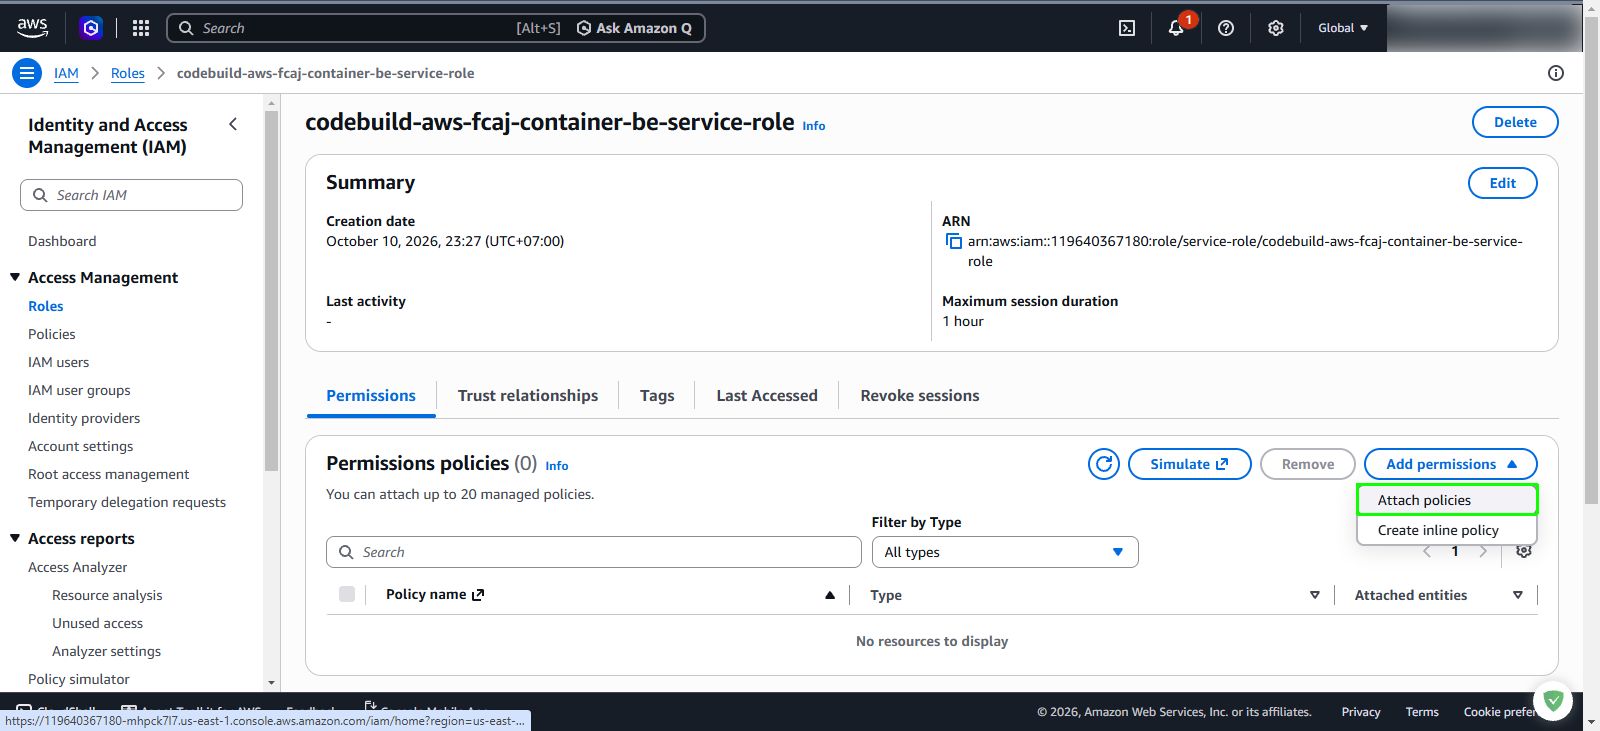Image resolution: width=1600 pixels, height=731 pixels.
Task: Open the help question mark icon
Action: click(x=1226, y=28)
